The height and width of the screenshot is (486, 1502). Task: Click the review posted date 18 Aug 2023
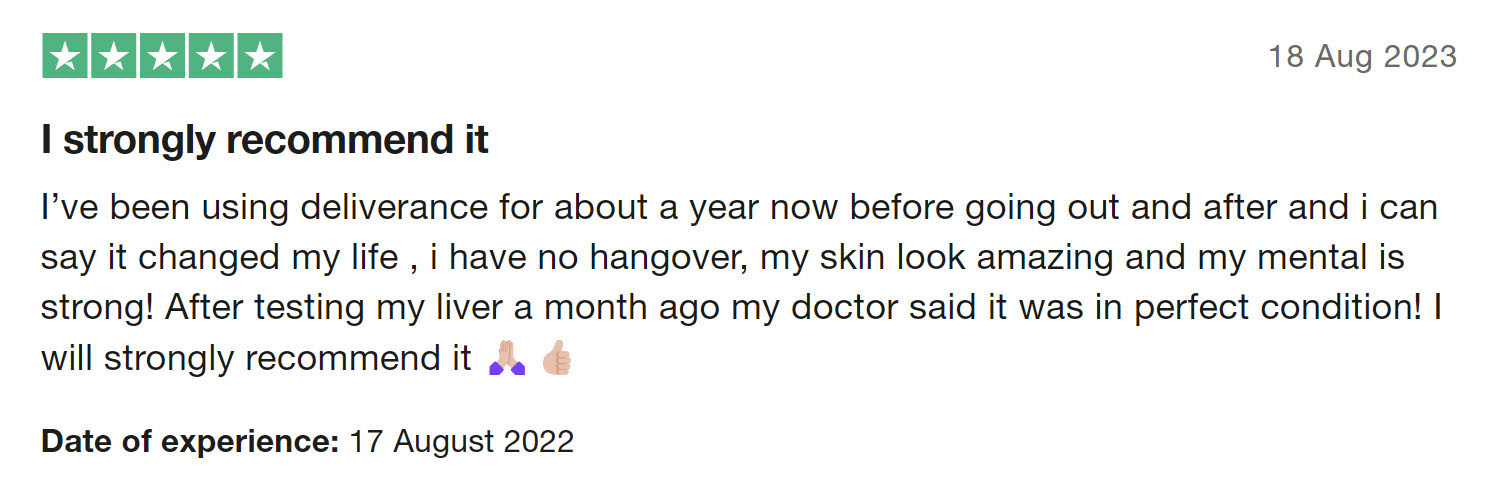click(x=1362, y=57)
